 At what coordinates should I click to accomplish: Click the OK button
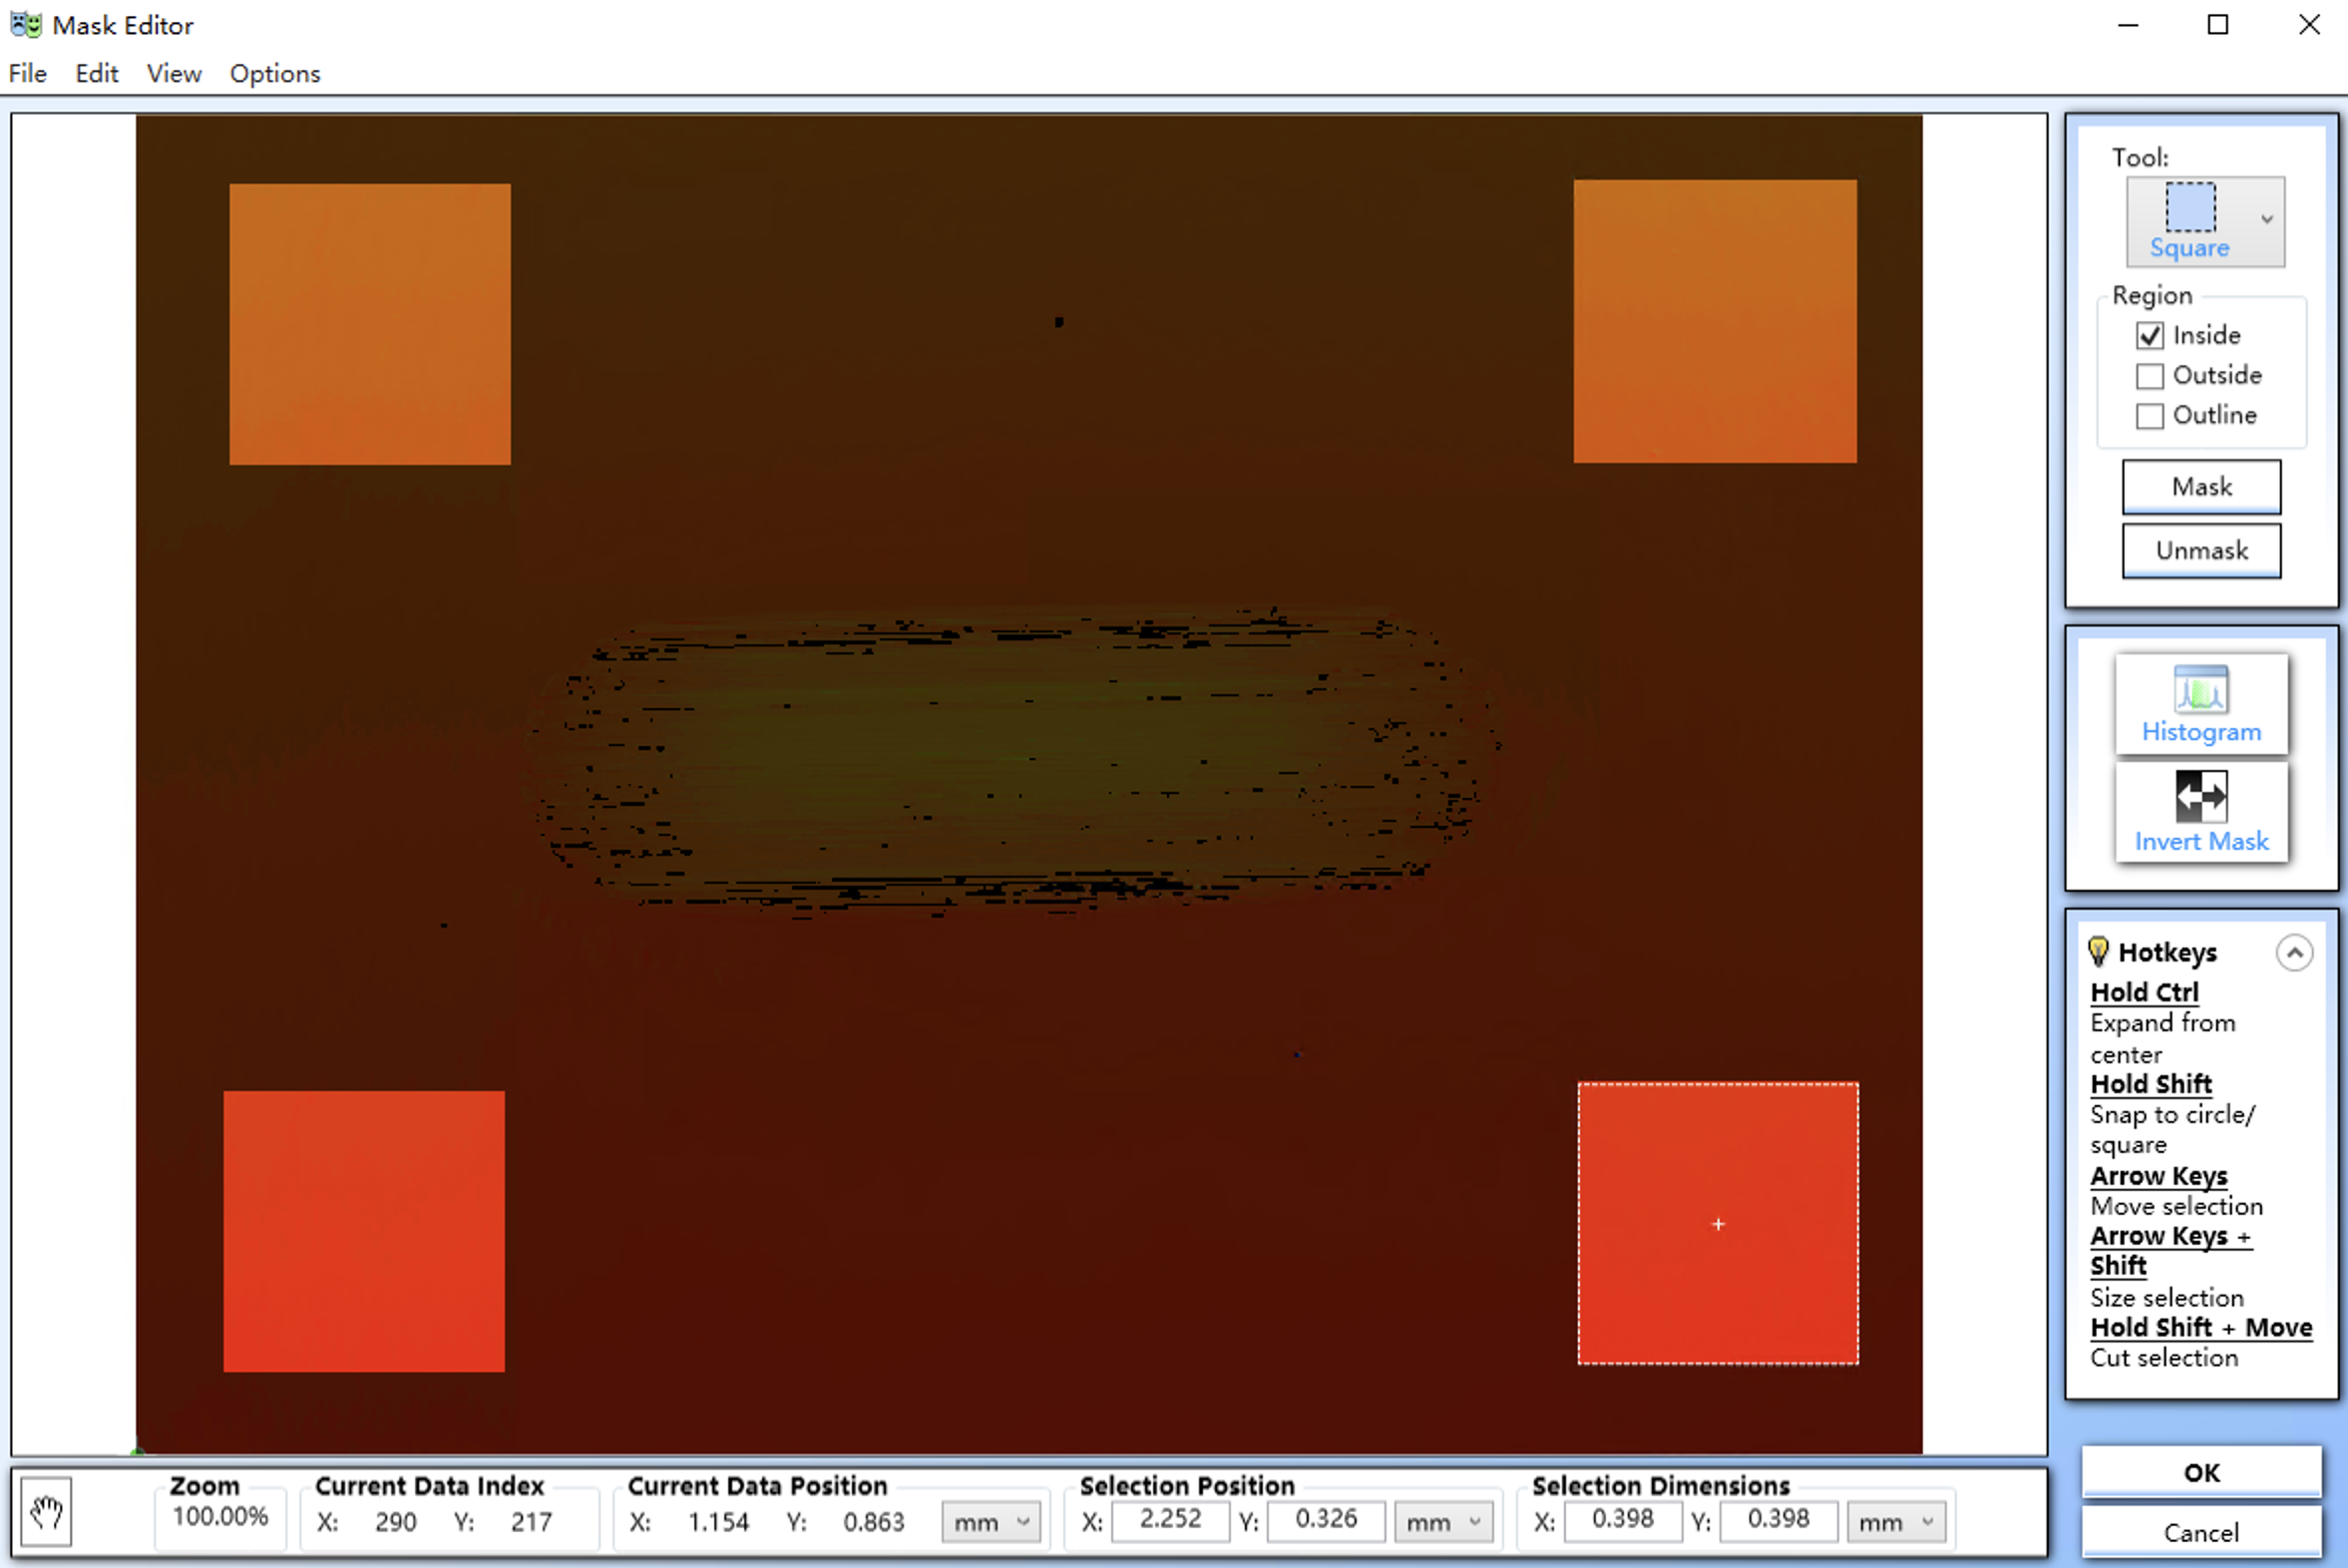click(x=2200, y=1472)
